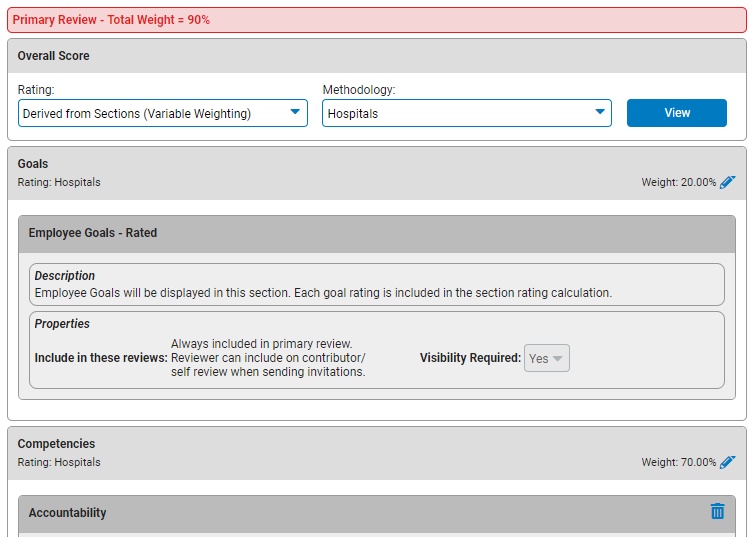
Task: Select the Employee Goals - Rated header
Action: pyautogui.click(x=92, y=233)
